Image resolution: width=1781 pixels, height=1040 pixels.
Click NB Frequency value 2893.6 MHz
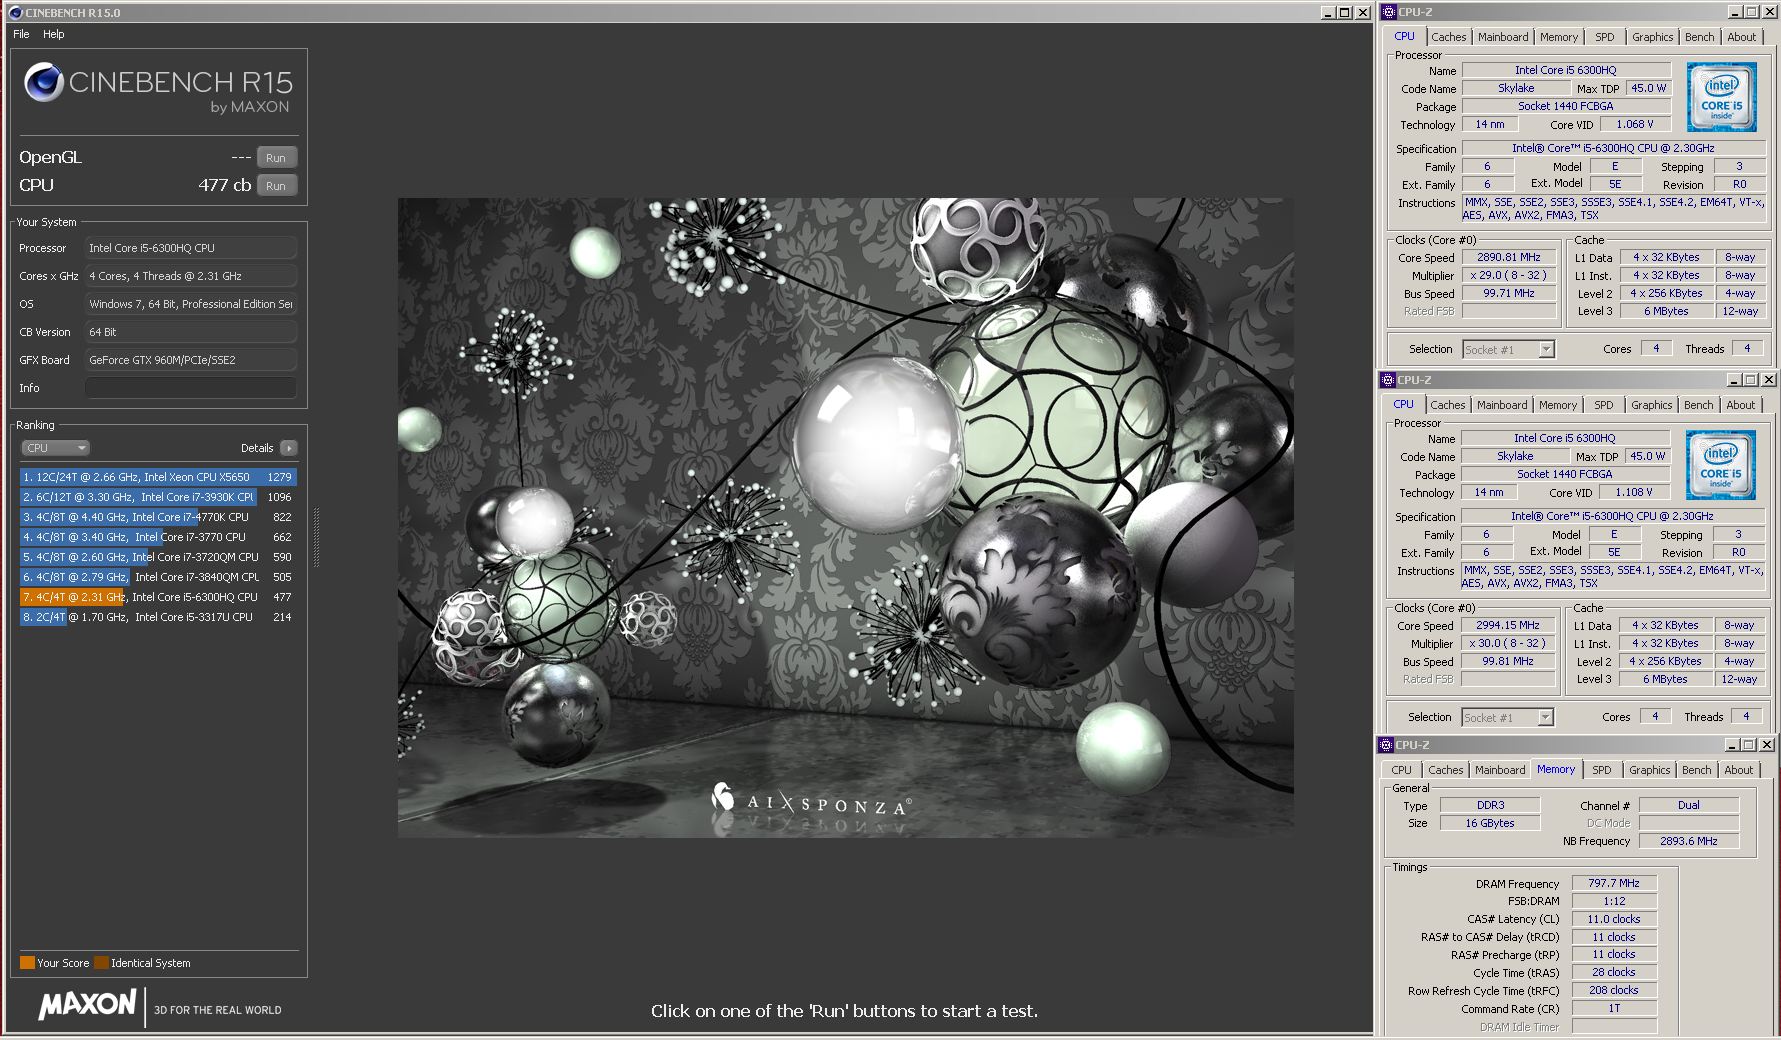[x=1688, y=841]
